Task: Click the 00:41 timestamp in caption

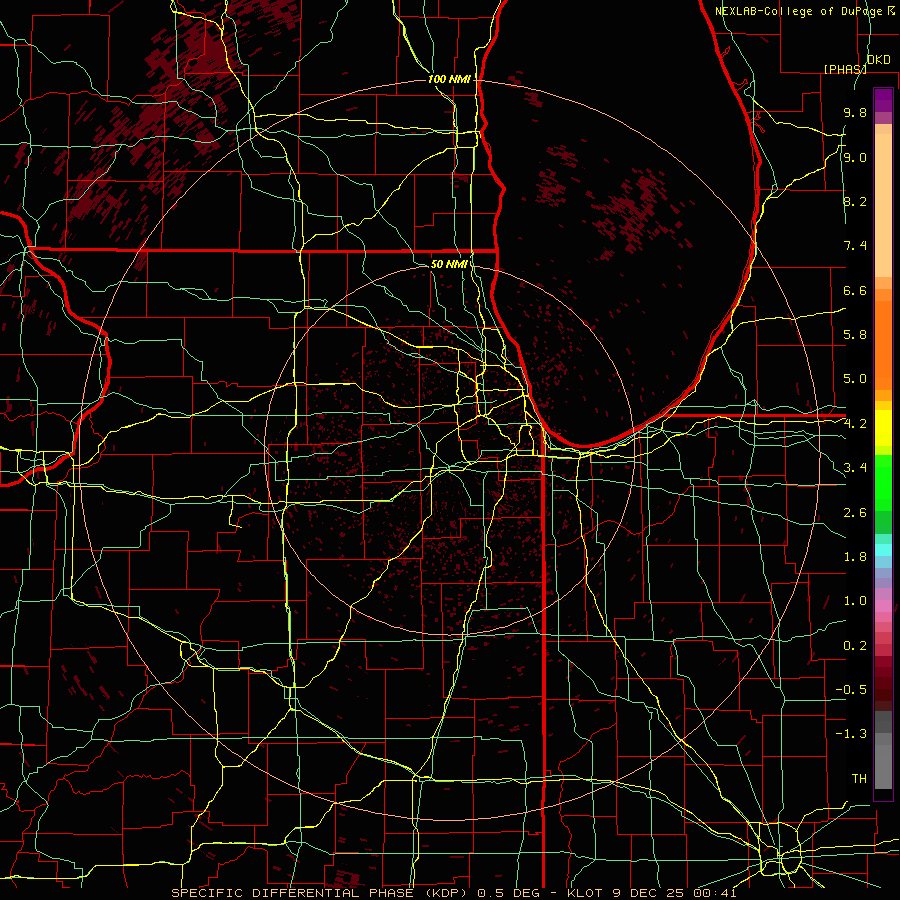Action: pyautogui.click(x=717, y=893)
